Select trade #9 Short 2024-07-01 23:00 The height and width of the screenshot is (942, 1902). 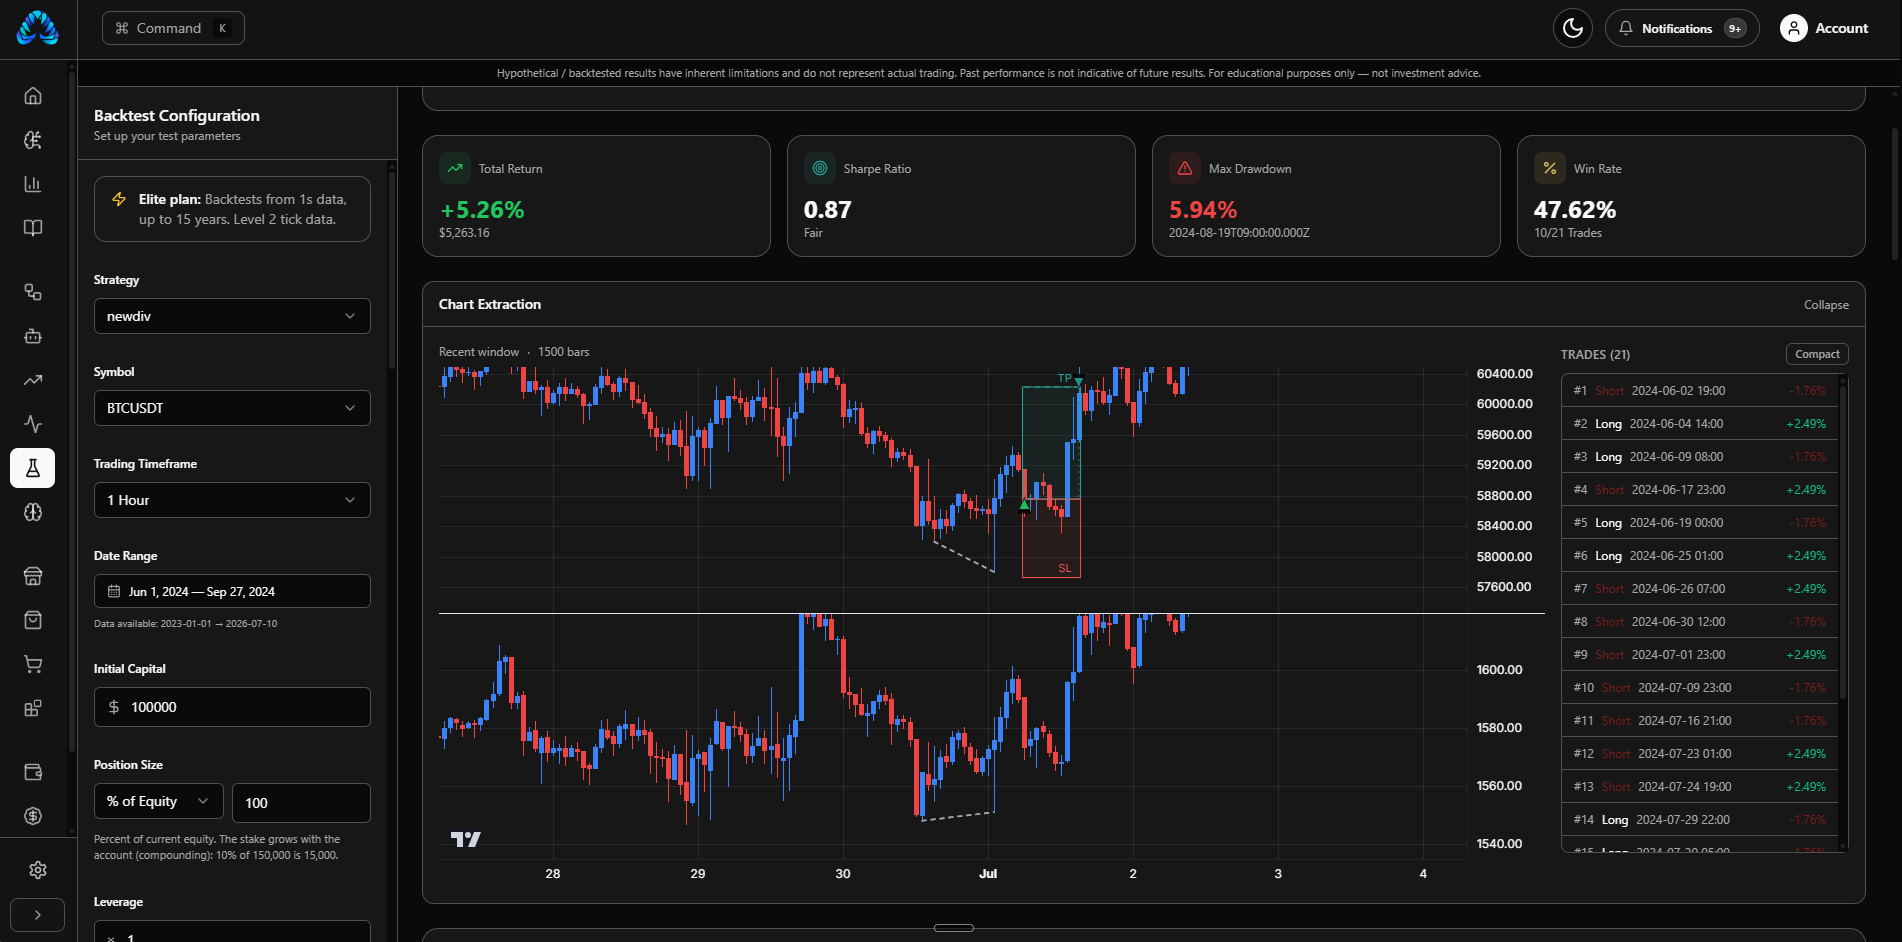(1699, 655)
